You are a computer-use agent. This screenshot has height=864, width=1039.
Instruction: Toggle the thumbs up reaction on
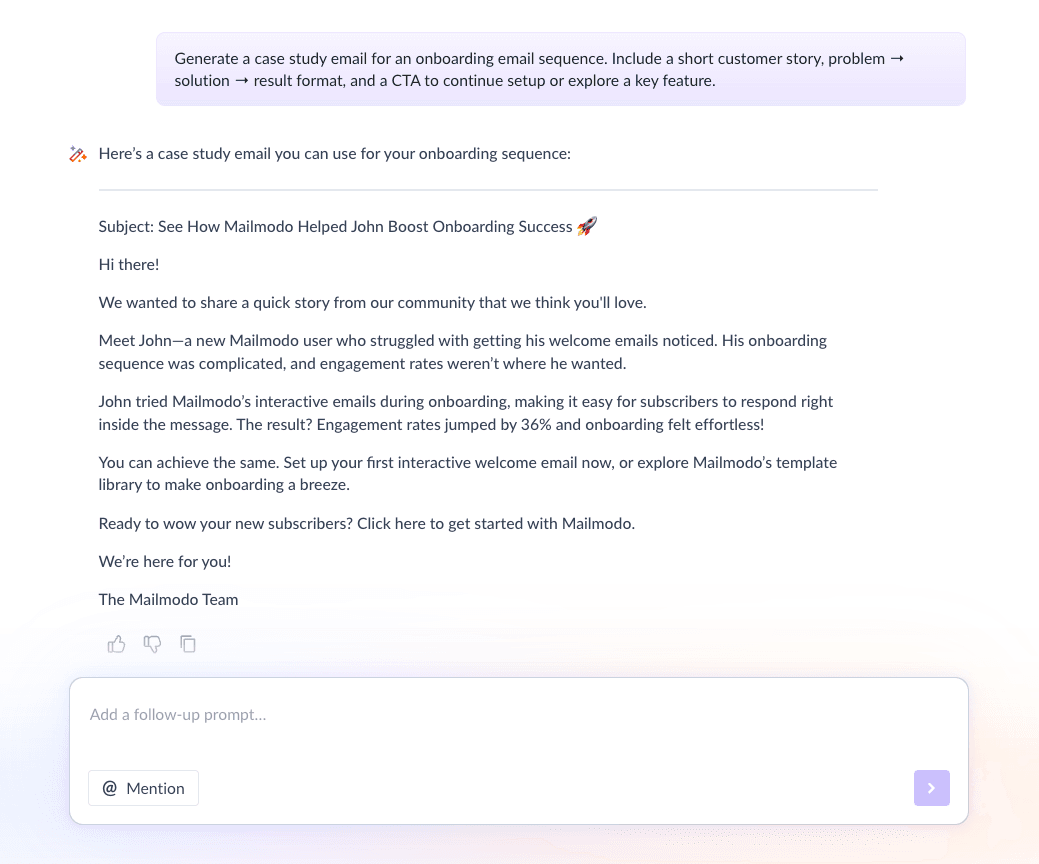click(116, 644)
